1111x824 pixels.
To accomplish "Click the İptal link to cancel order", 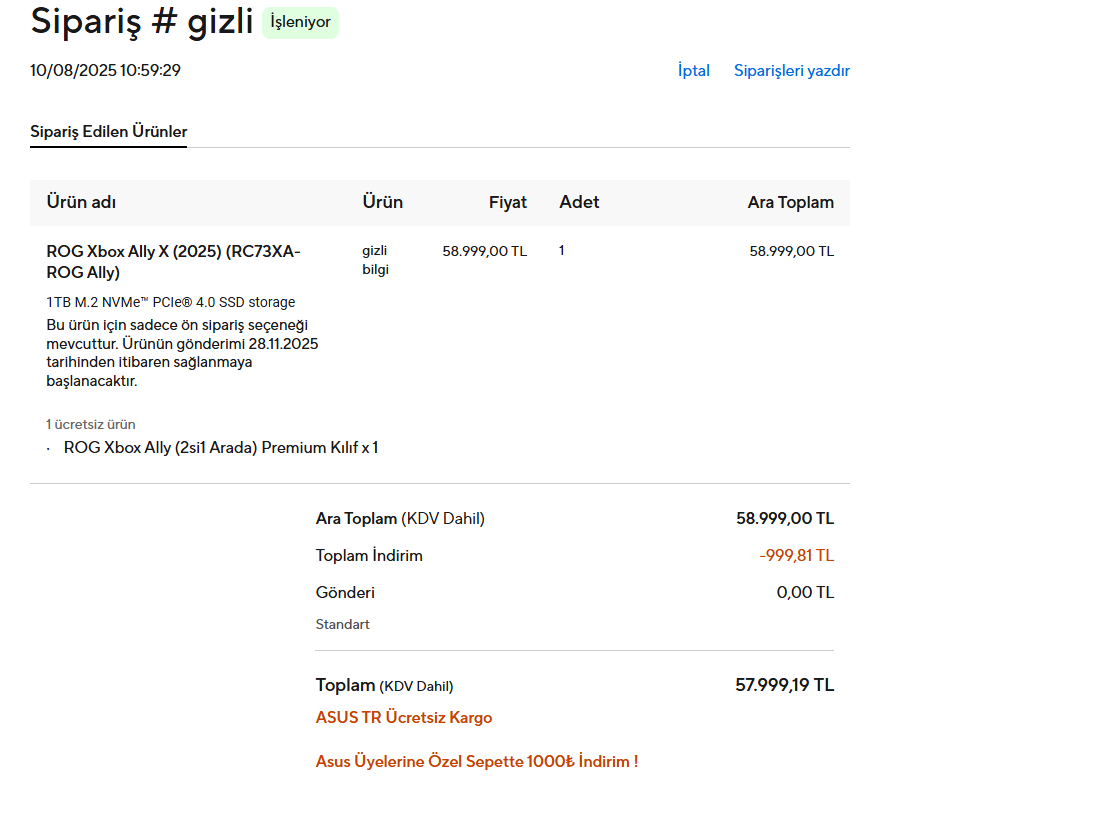I will click(693, 71).
